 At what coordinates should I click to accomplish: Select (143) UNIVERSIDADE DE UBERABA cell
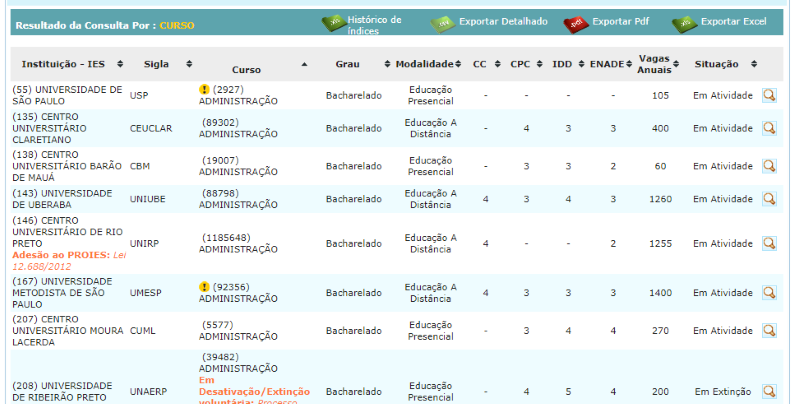(x=62, y=199)
